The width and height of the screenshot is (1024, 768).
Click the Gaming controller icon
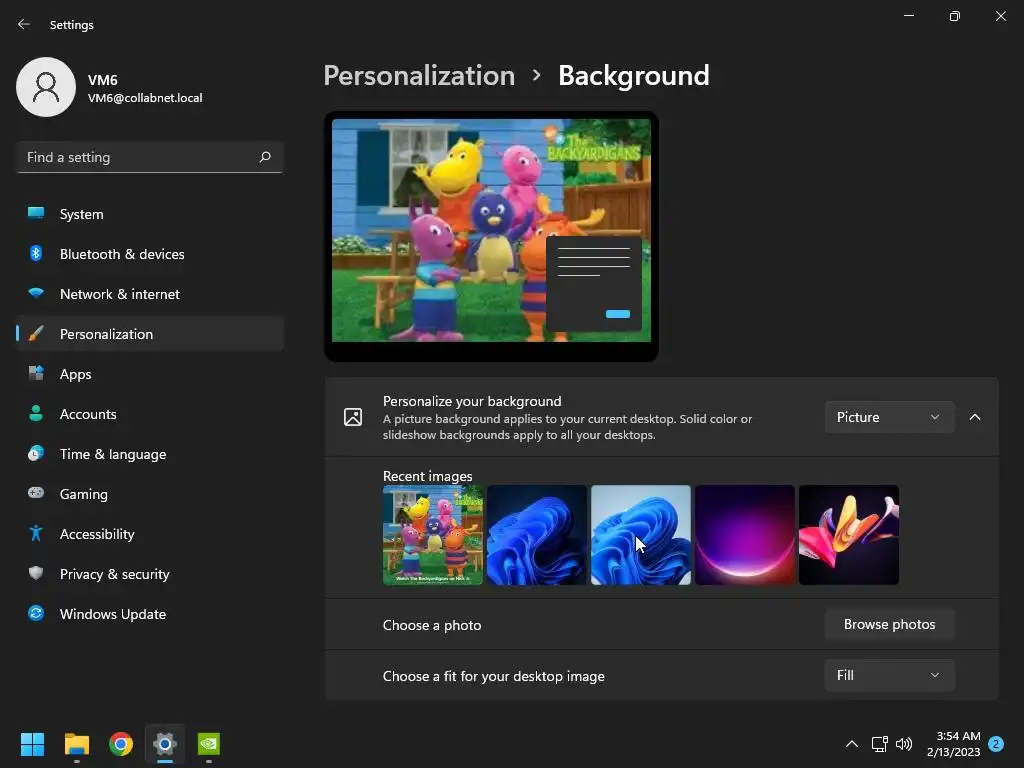click(36, 493)
